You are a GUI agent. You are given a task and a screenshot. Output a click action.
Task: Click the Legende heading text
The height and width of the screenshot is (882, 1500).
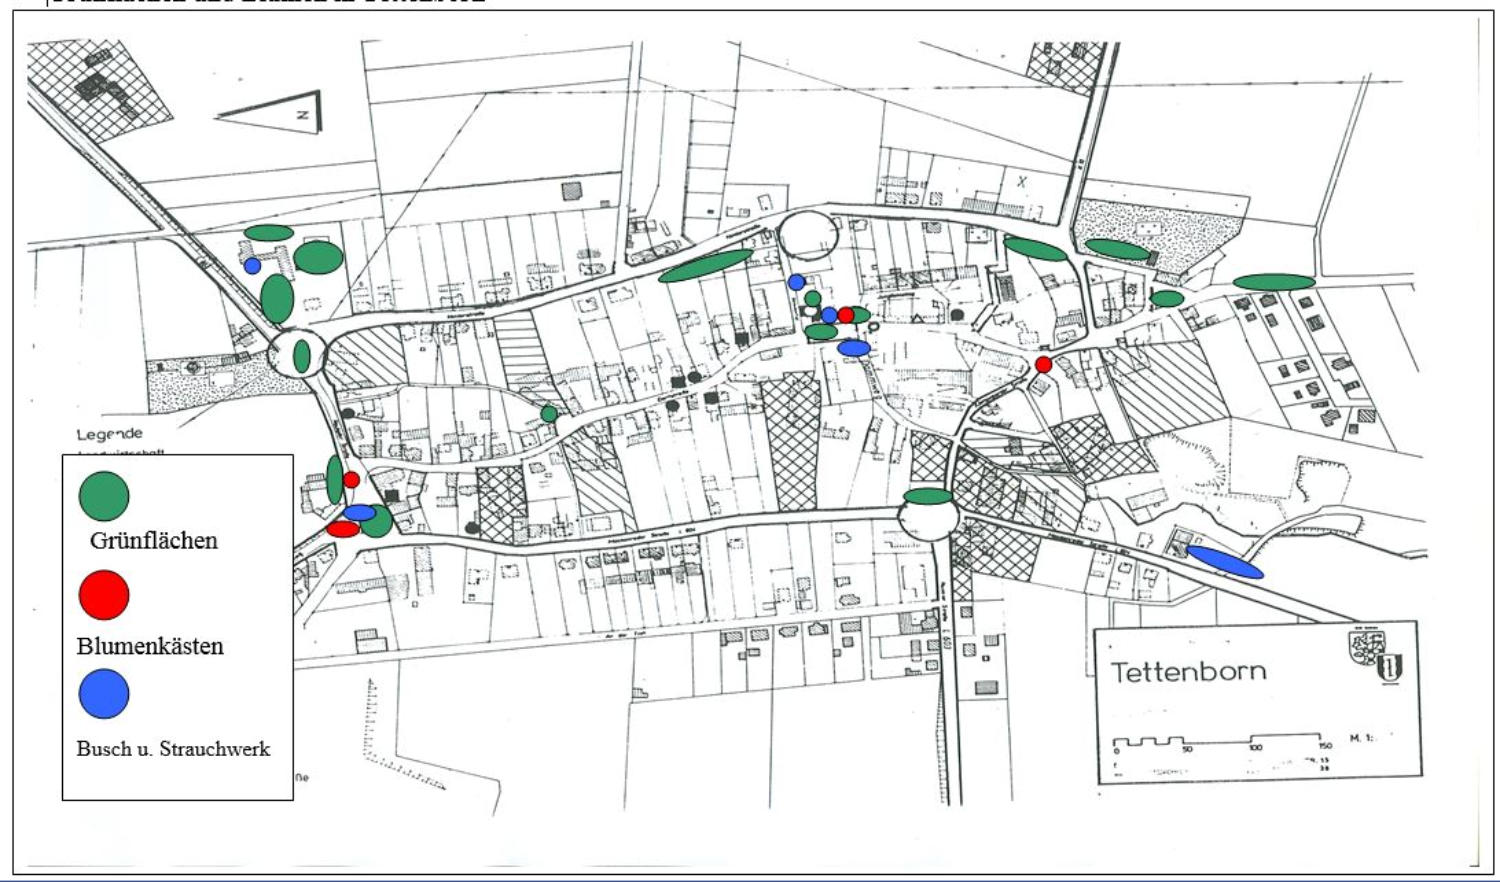pos(110,434)
